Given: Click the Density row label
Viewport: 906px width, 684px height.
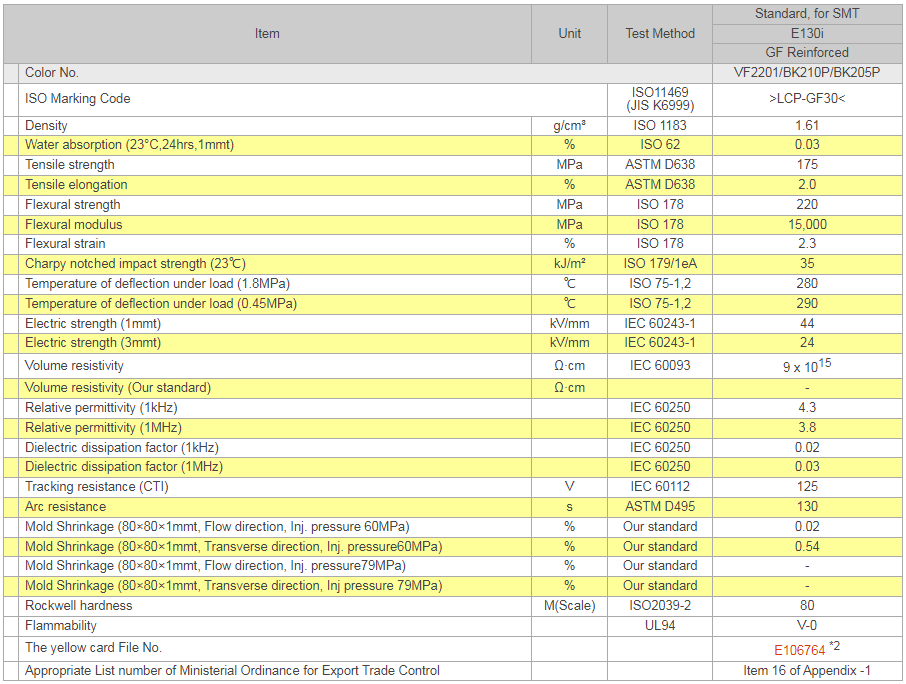Looking at the screenshot, I should [47, 126].
